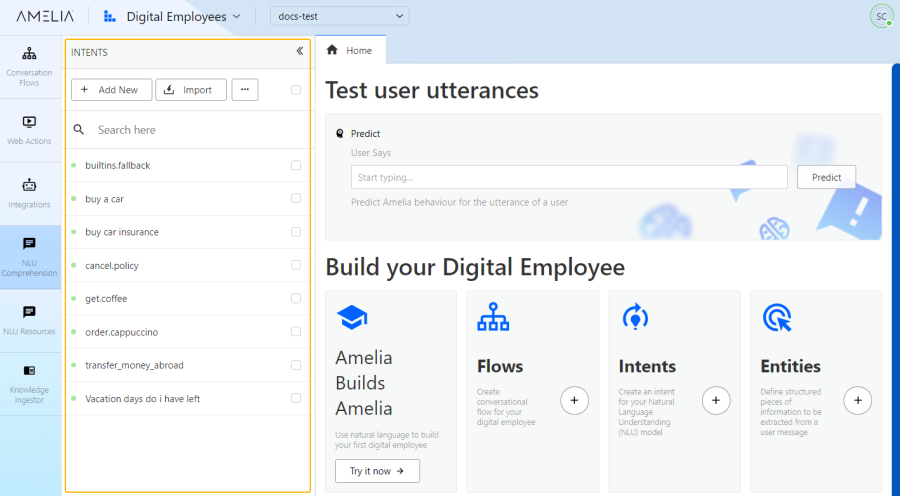
Task: Switch to the Home tab
Action: coord(350,51)
